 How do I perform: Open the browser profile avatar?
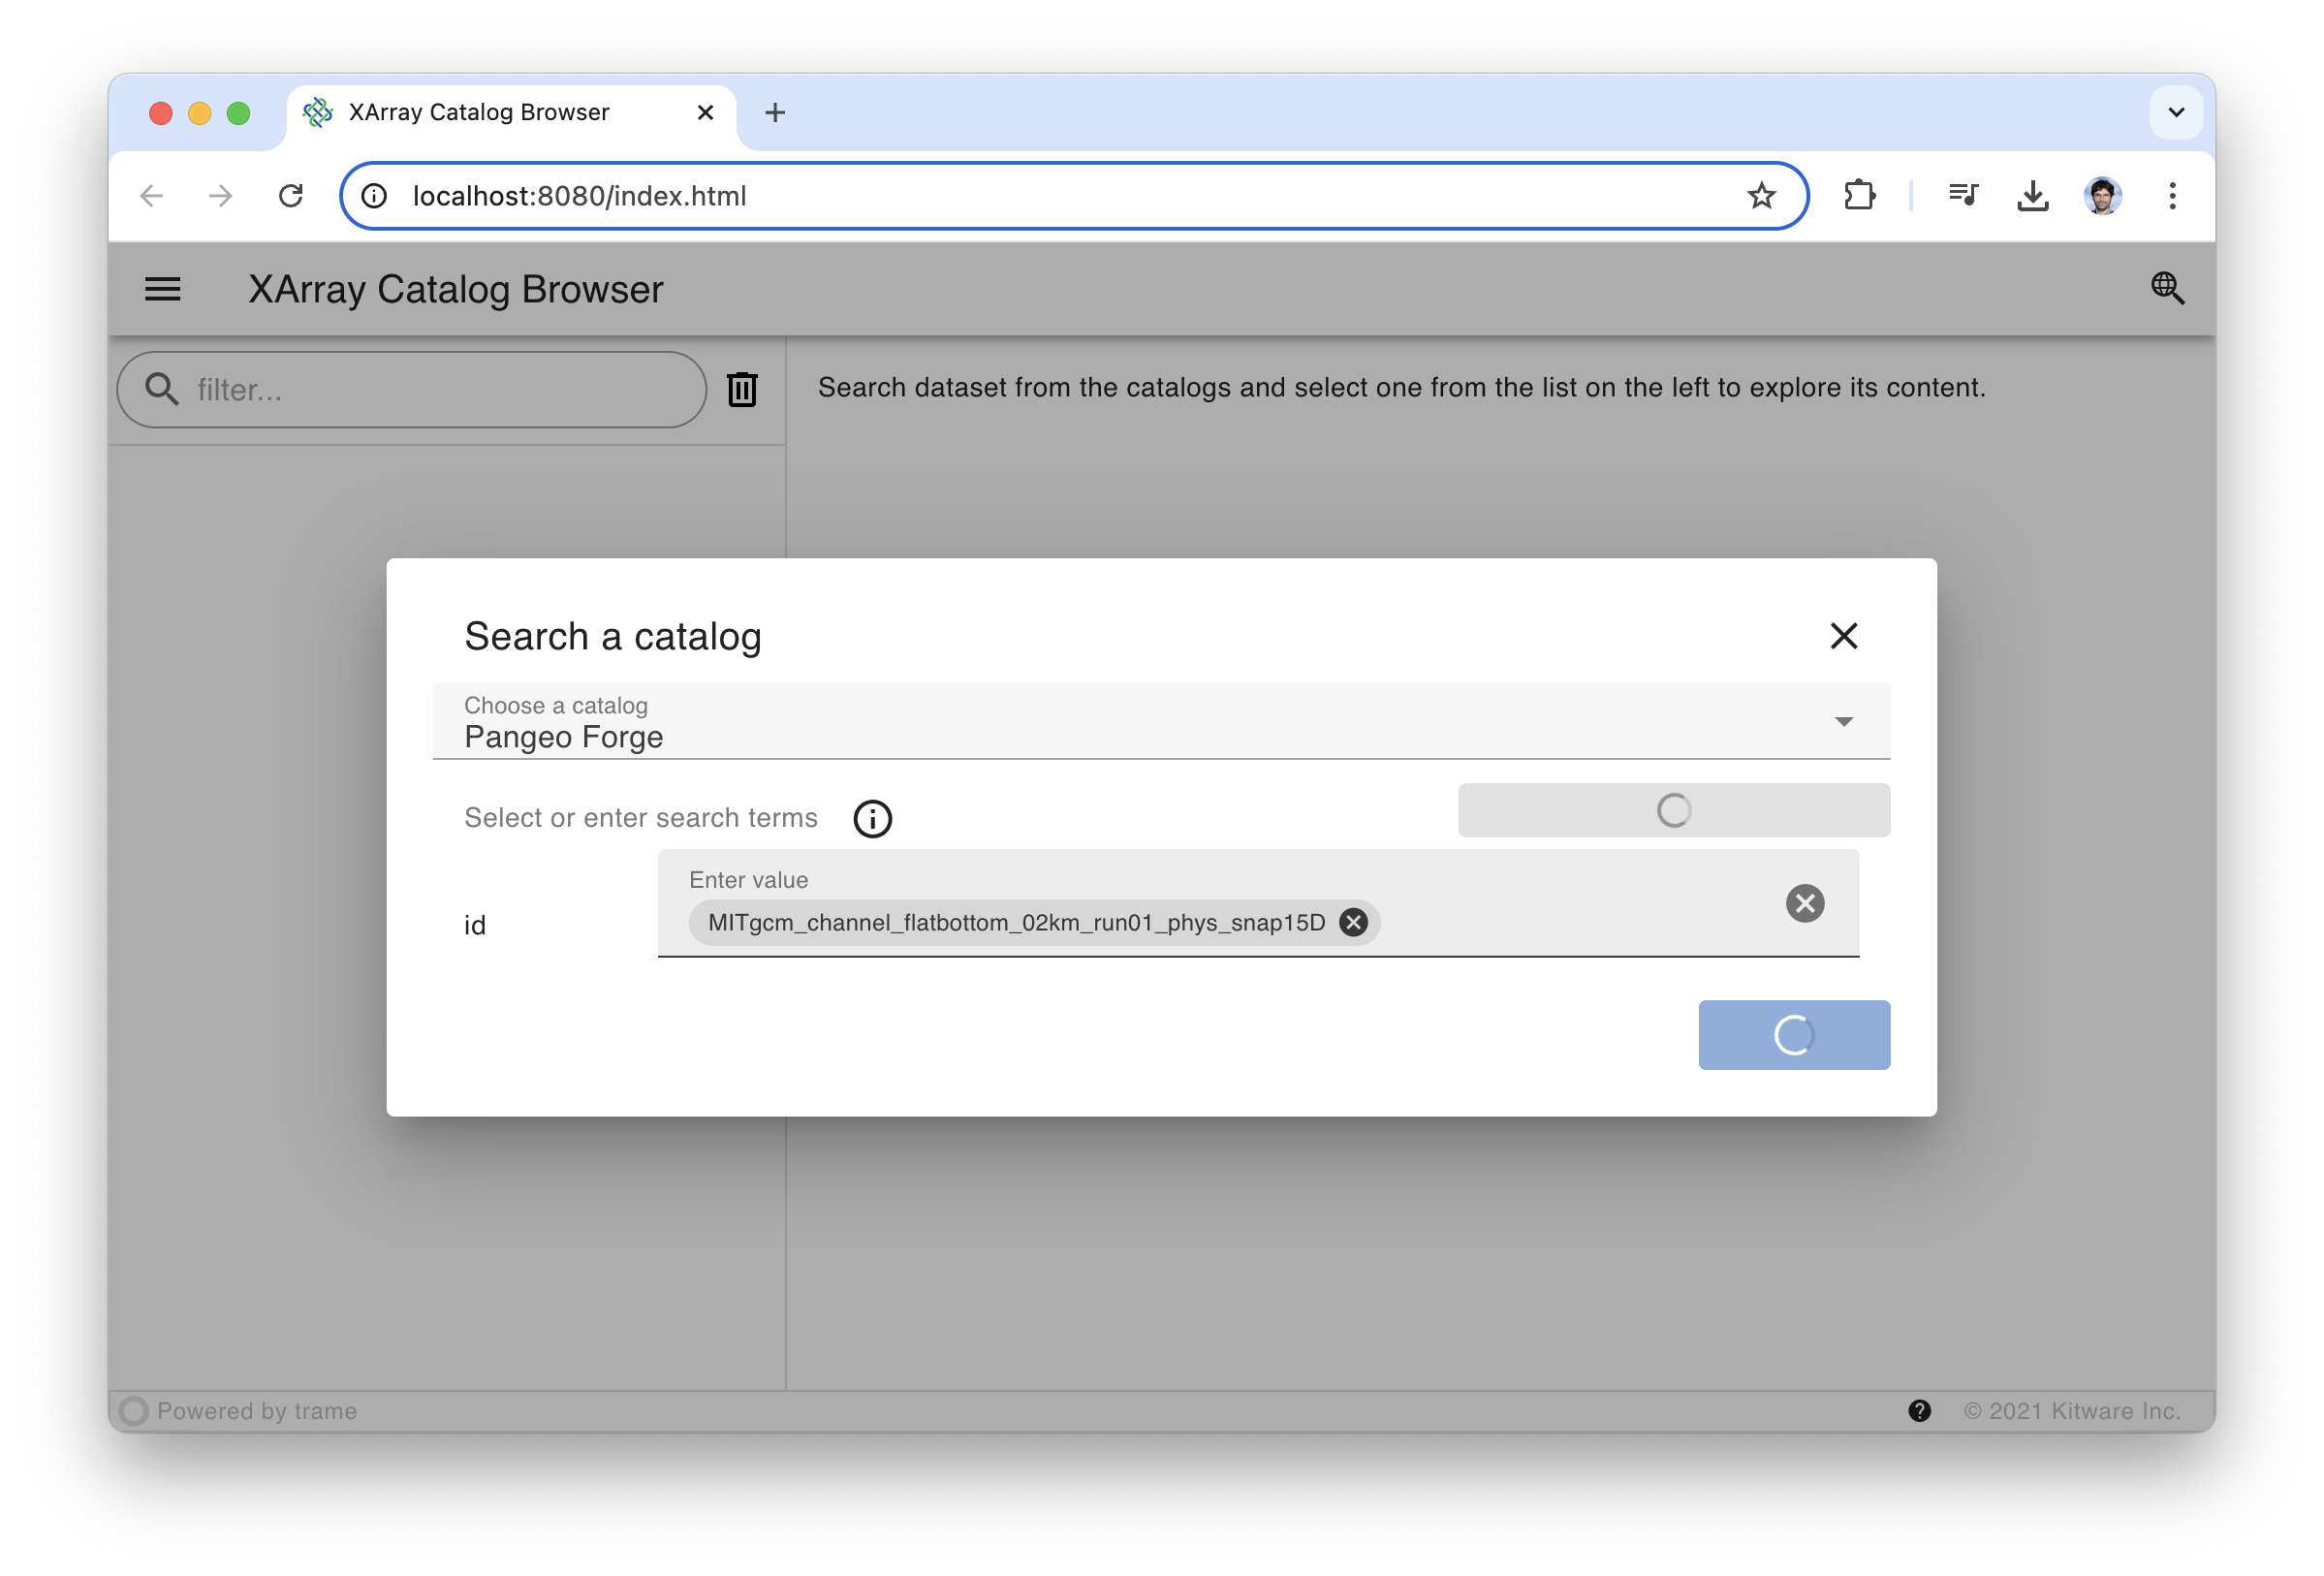(x=2102, y=196)
